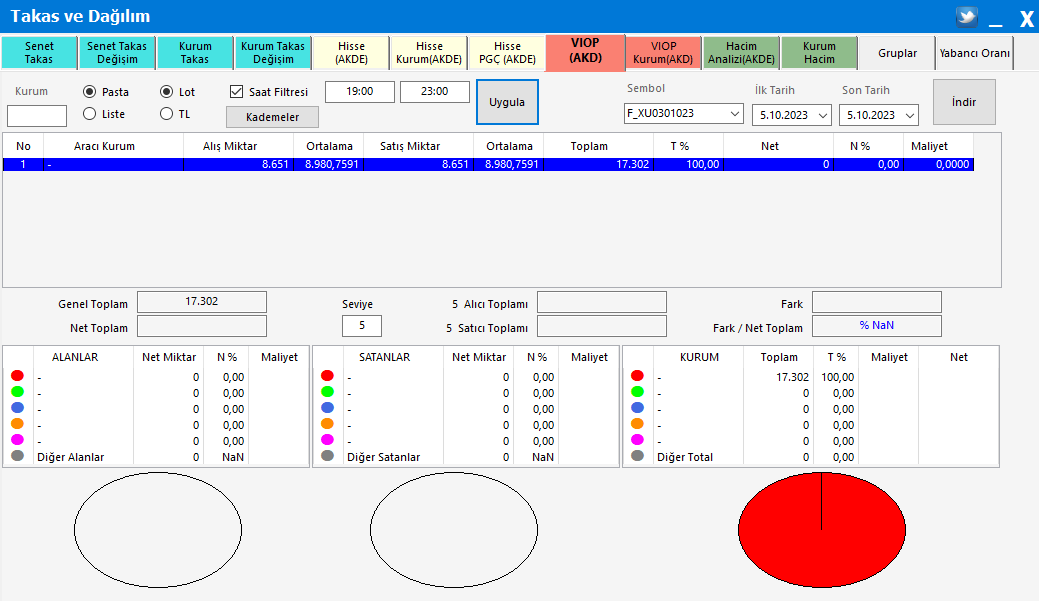Open the Gruplar tab
Image resolution: width=1039 pixels, height=601 pixels.
tap(897, 53)
